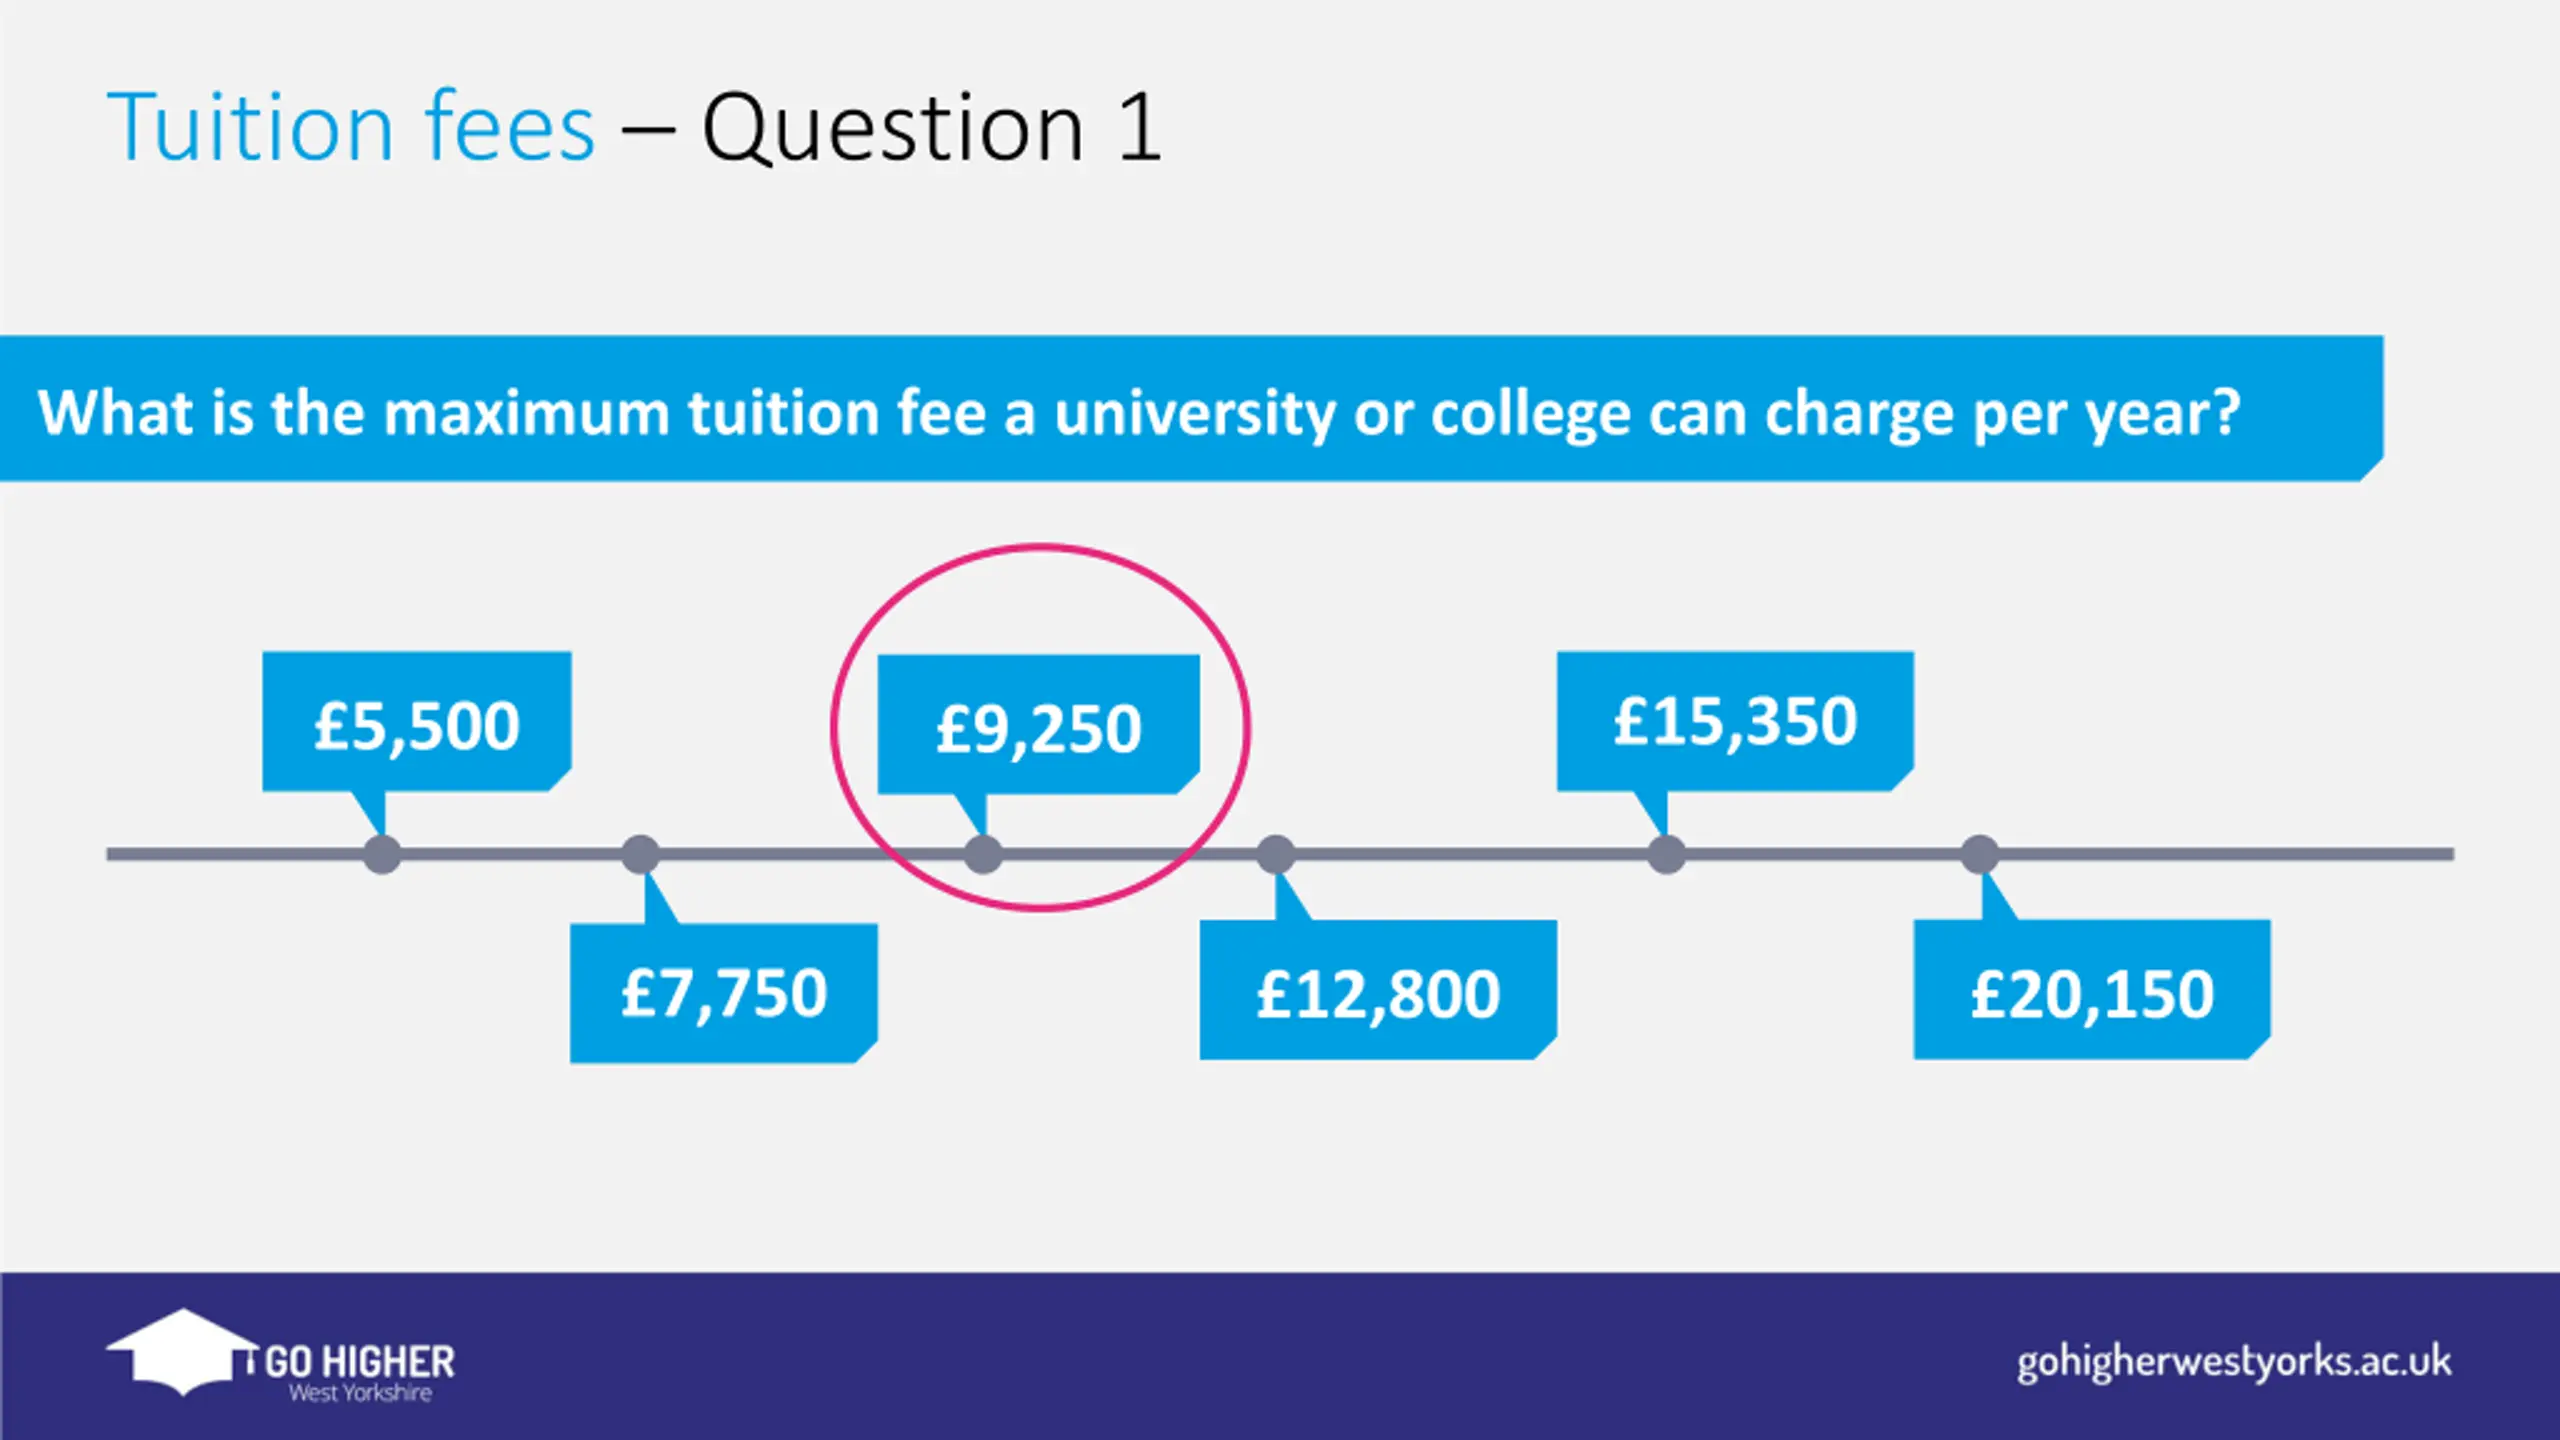
Task: Click the GO HIGHER West Yorkshire text
Action: pos(360,1373)
